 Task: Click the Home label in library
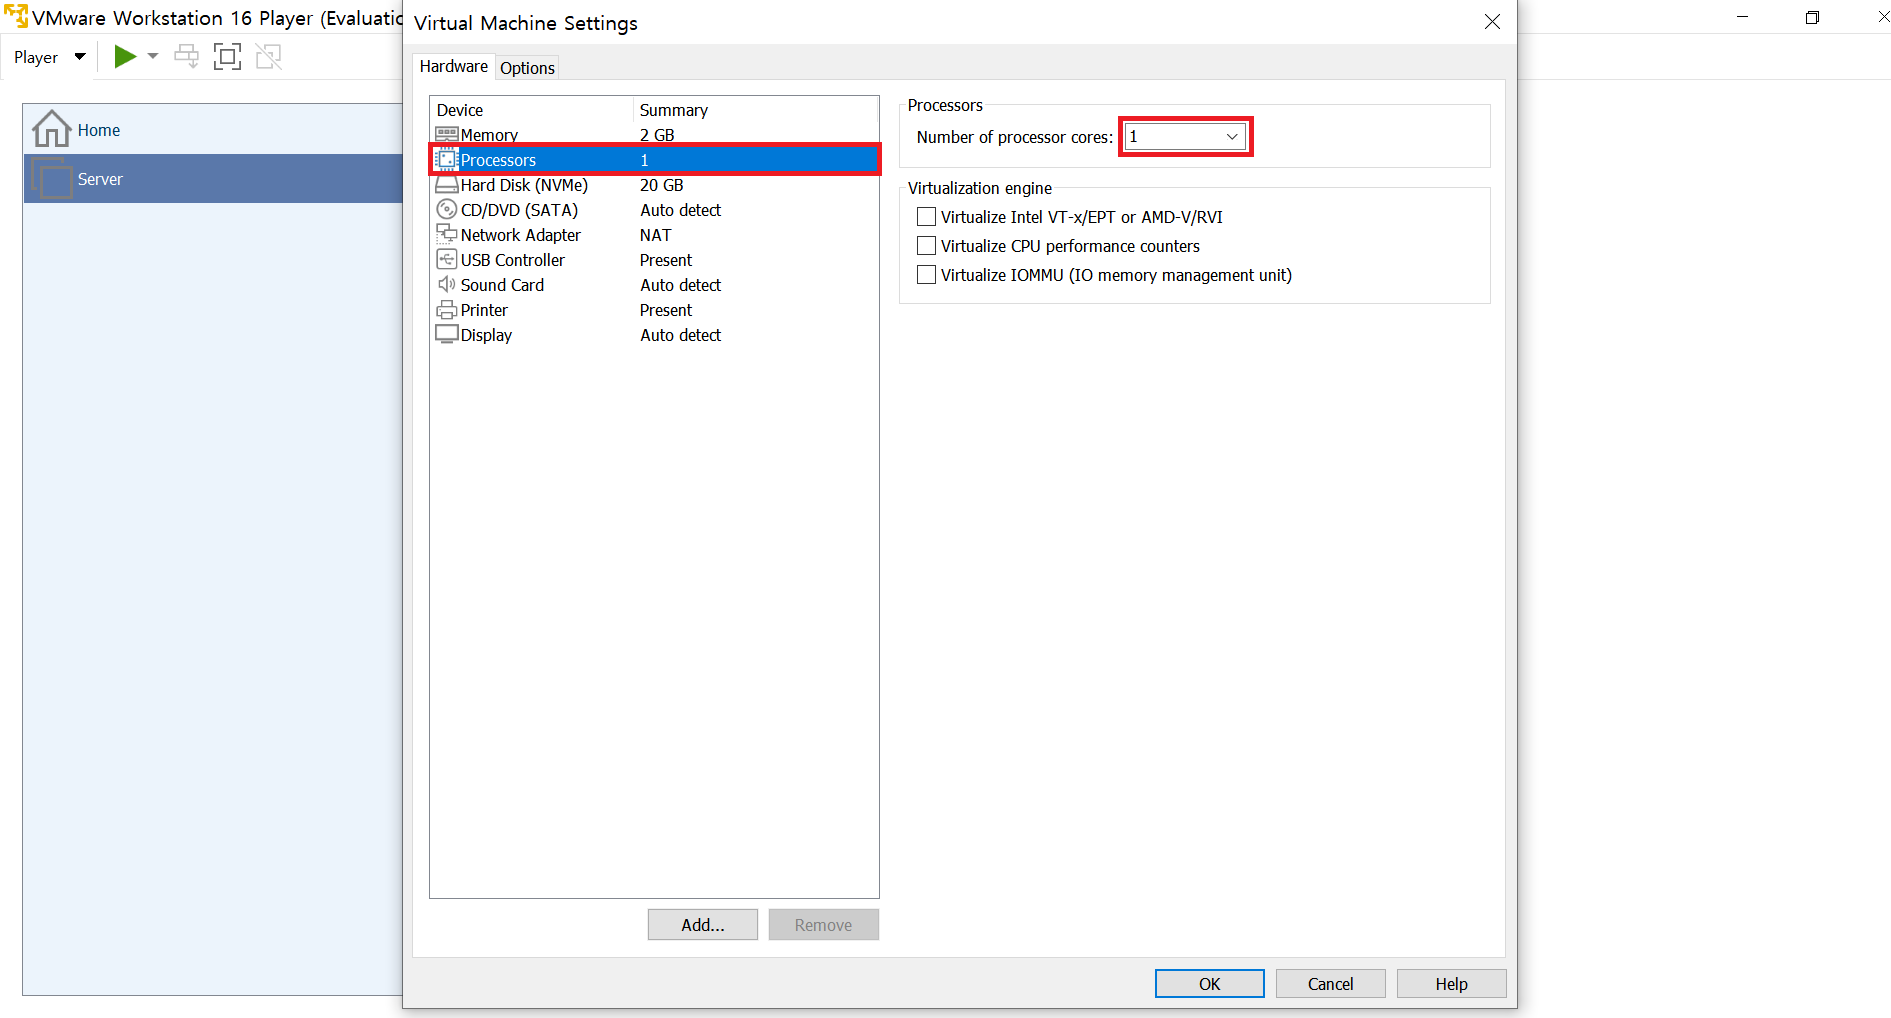point(99,130)
